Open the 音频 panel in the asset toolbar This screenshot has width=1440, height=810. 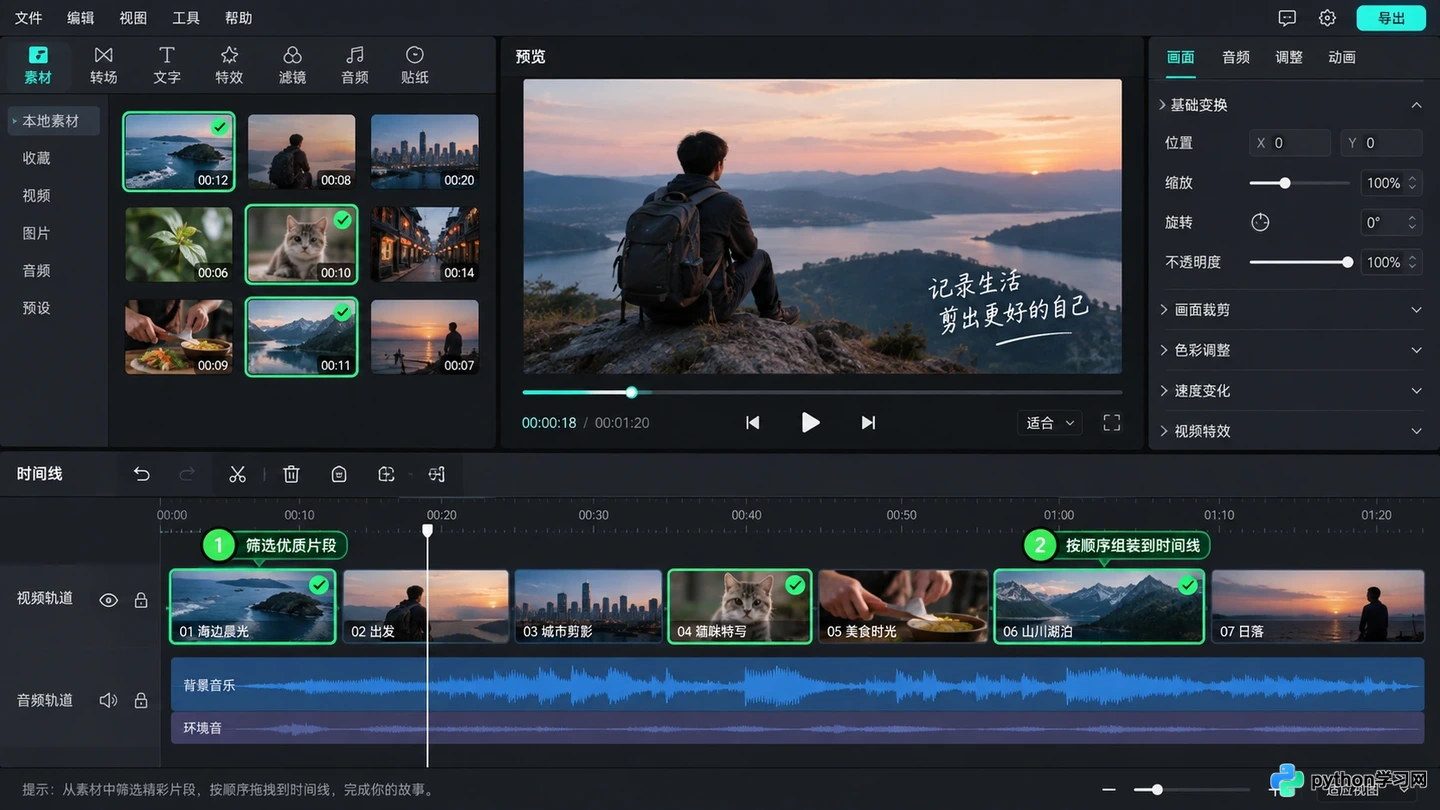pyautogui.click(x=354, y=65)
